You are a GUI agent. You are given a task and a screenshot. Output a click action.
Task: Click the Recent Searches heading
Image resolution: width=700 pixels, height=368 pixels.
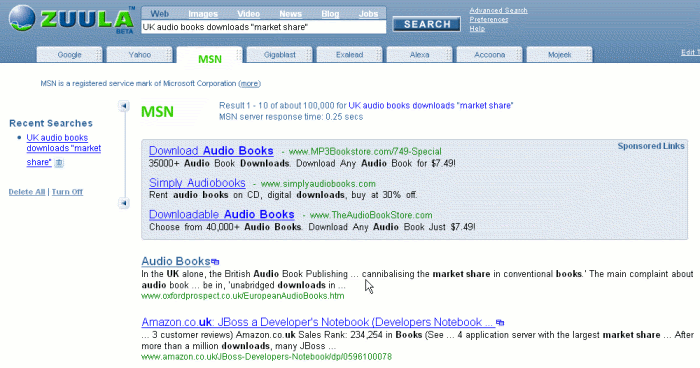[51, 123]
